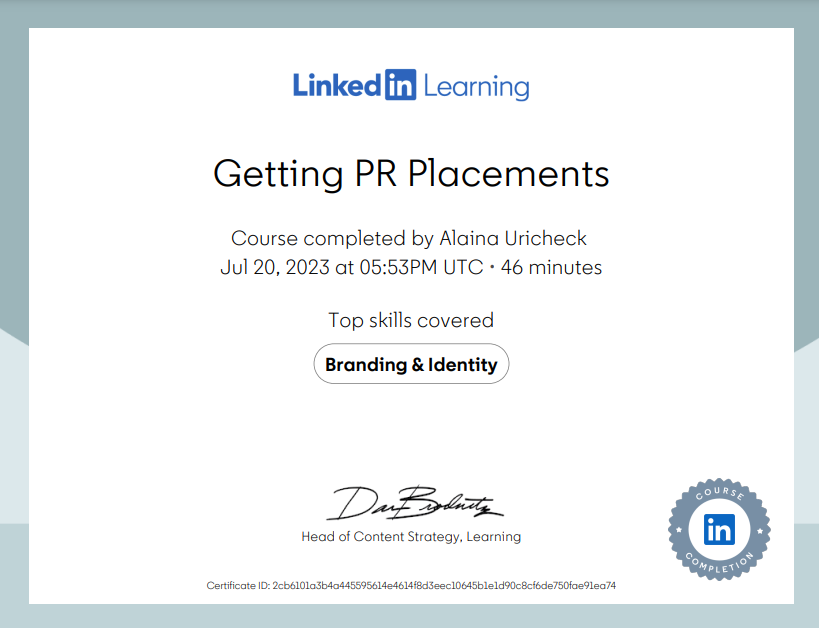Click the Certificate ID string
The image size is (819, 628).
tap(411, 586)
